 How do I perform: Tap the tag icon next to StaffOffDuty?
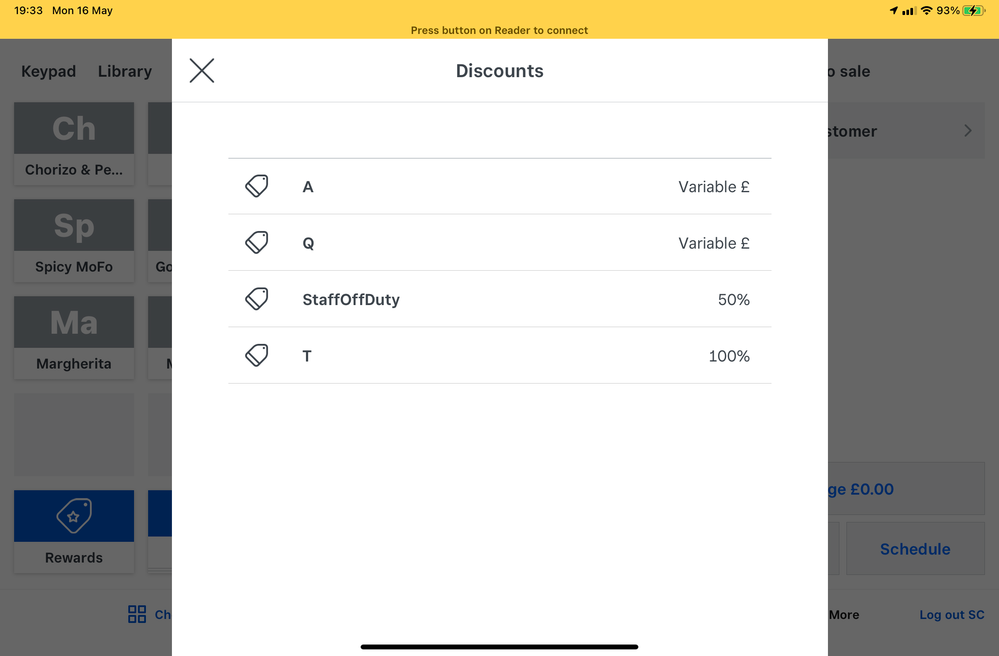coord(257,299)
